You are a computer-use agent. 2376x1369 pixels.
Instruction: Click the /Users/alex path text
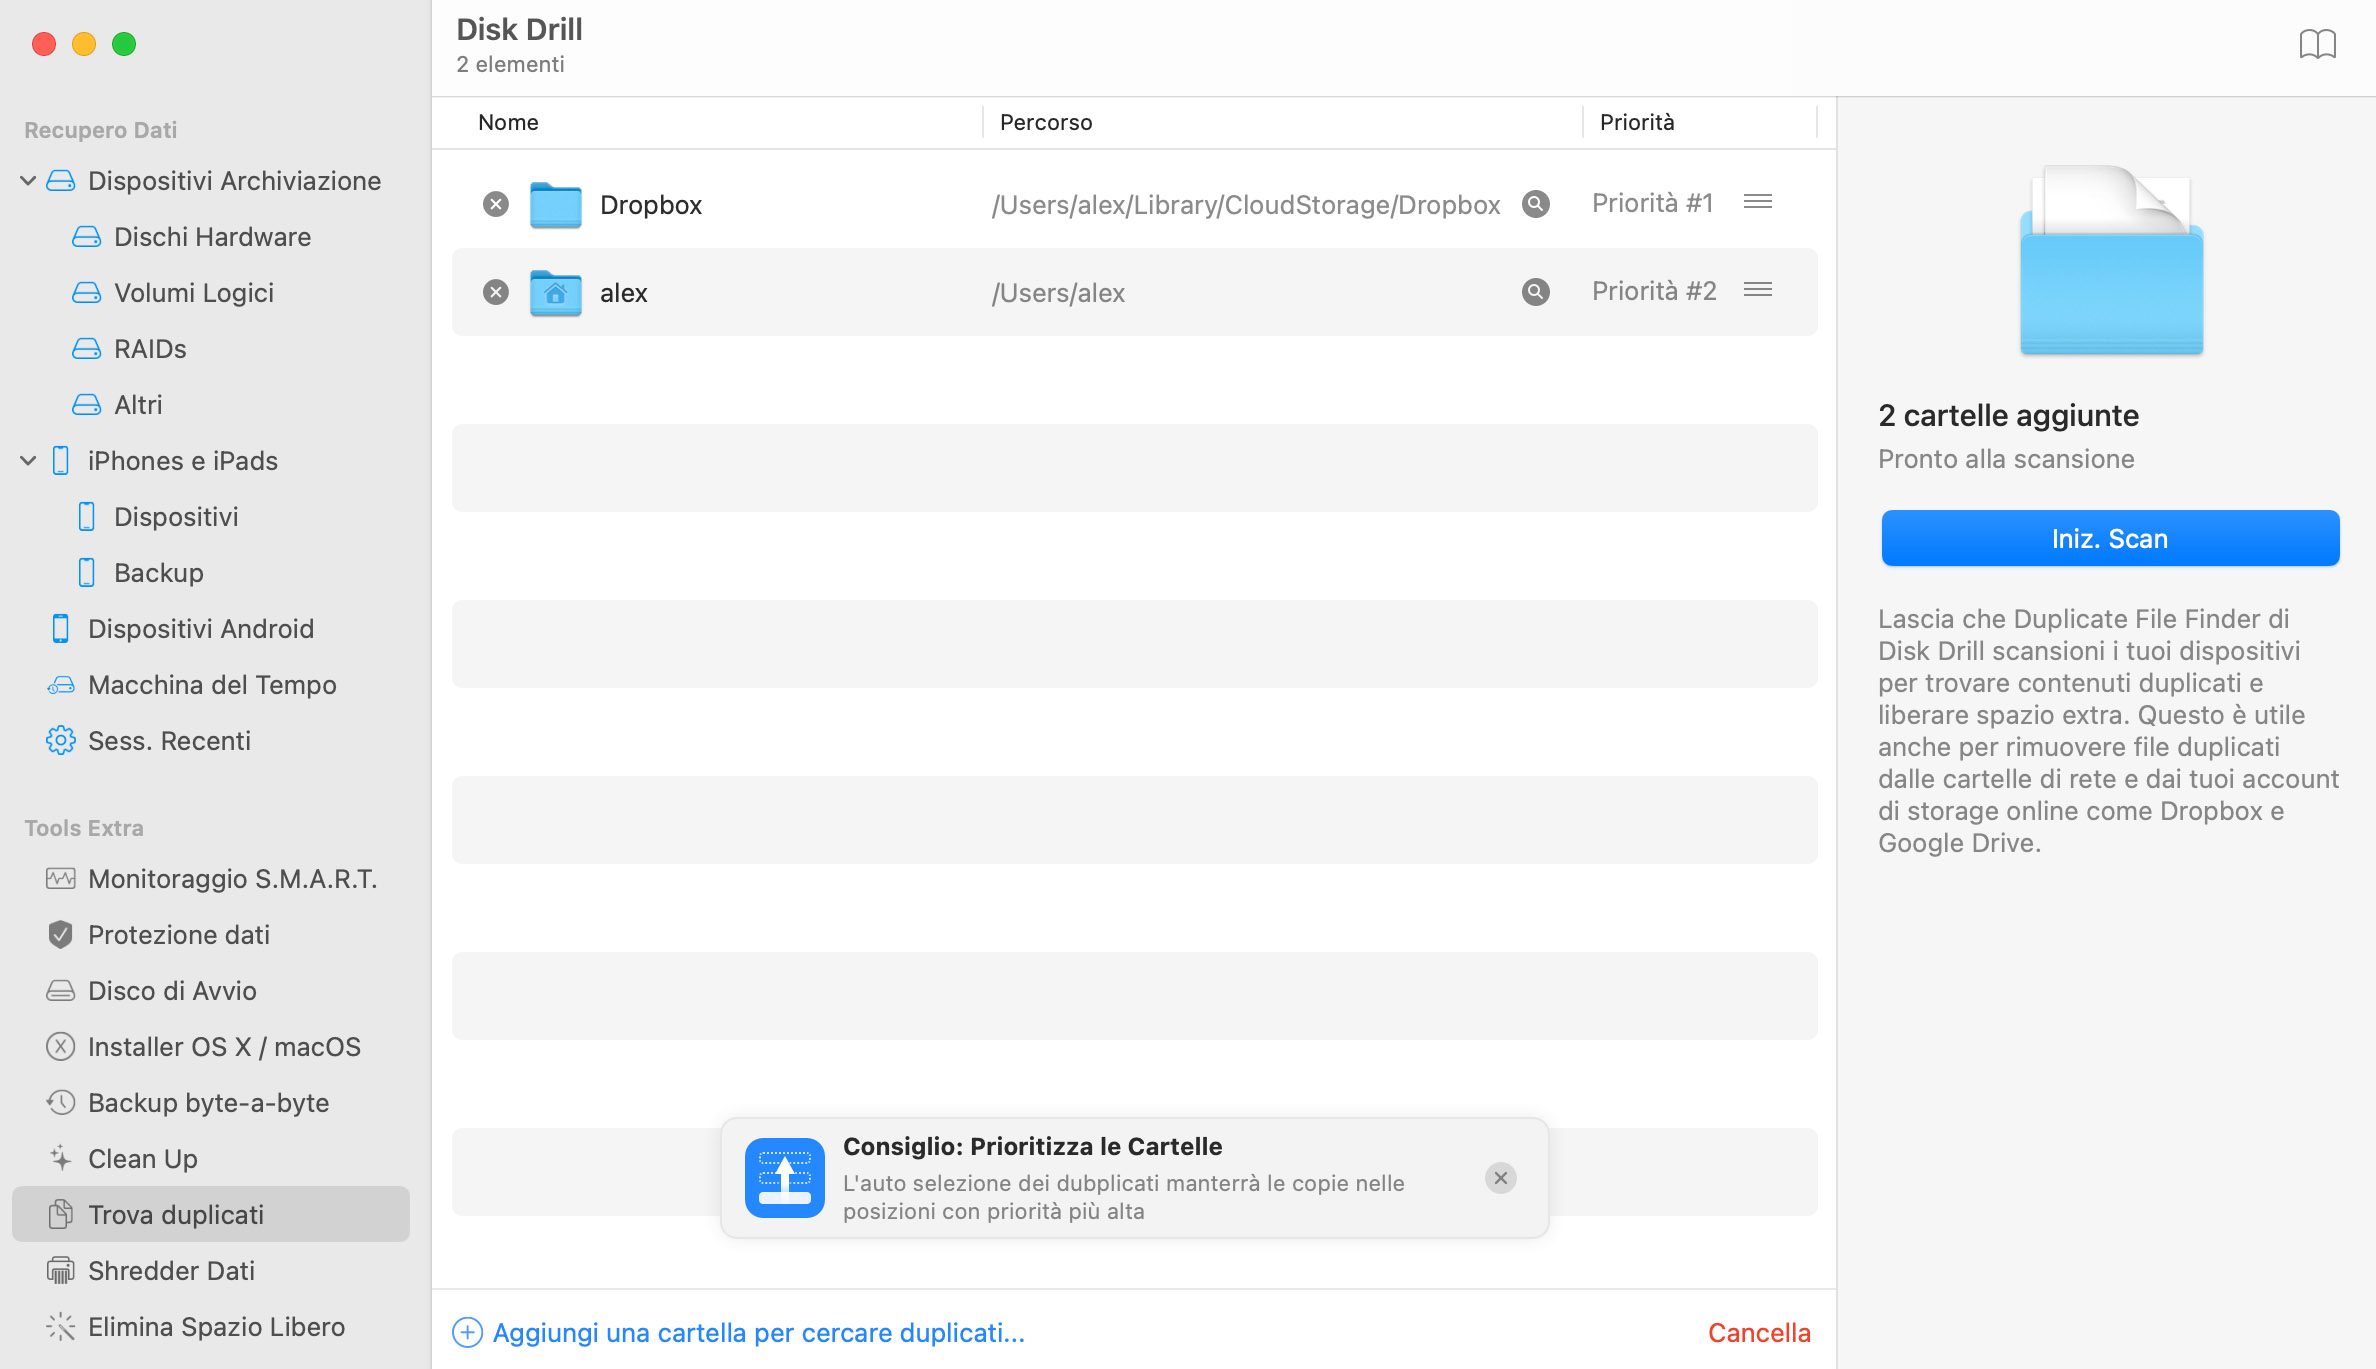(1058, 293)
